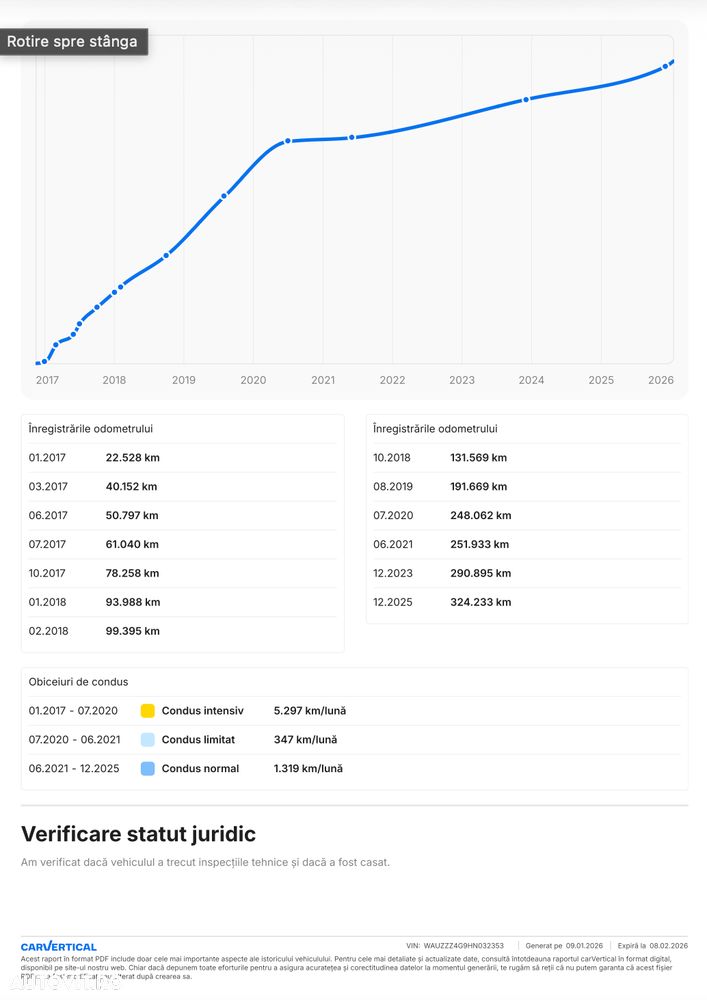The height and width of the screenshot is (1000, 707).
Task: Click the yellow Condus intensiv color square
Action: click(148, 711)
